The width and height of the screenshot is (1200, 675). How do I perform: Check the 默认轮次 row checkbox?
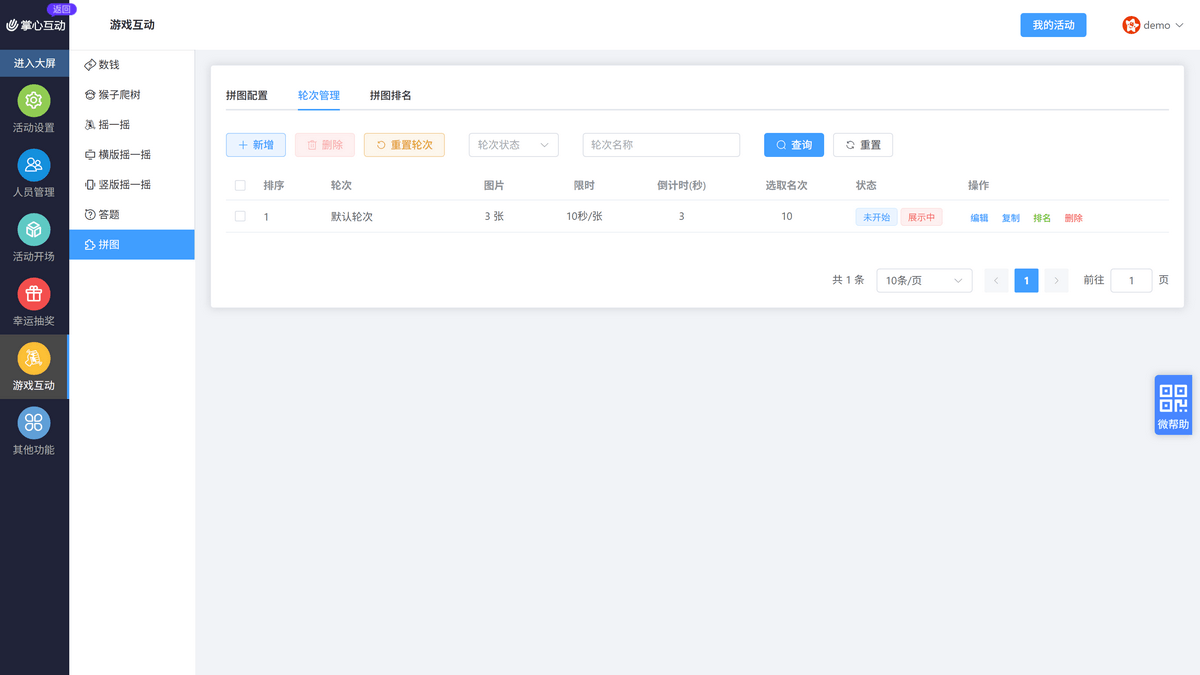click(x=240, y=216)
